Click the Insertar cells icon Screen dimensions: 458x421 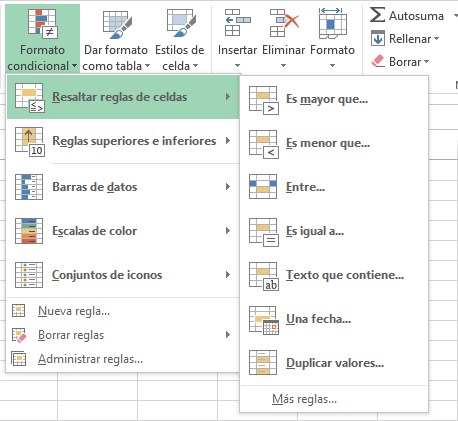coord(238,23)
